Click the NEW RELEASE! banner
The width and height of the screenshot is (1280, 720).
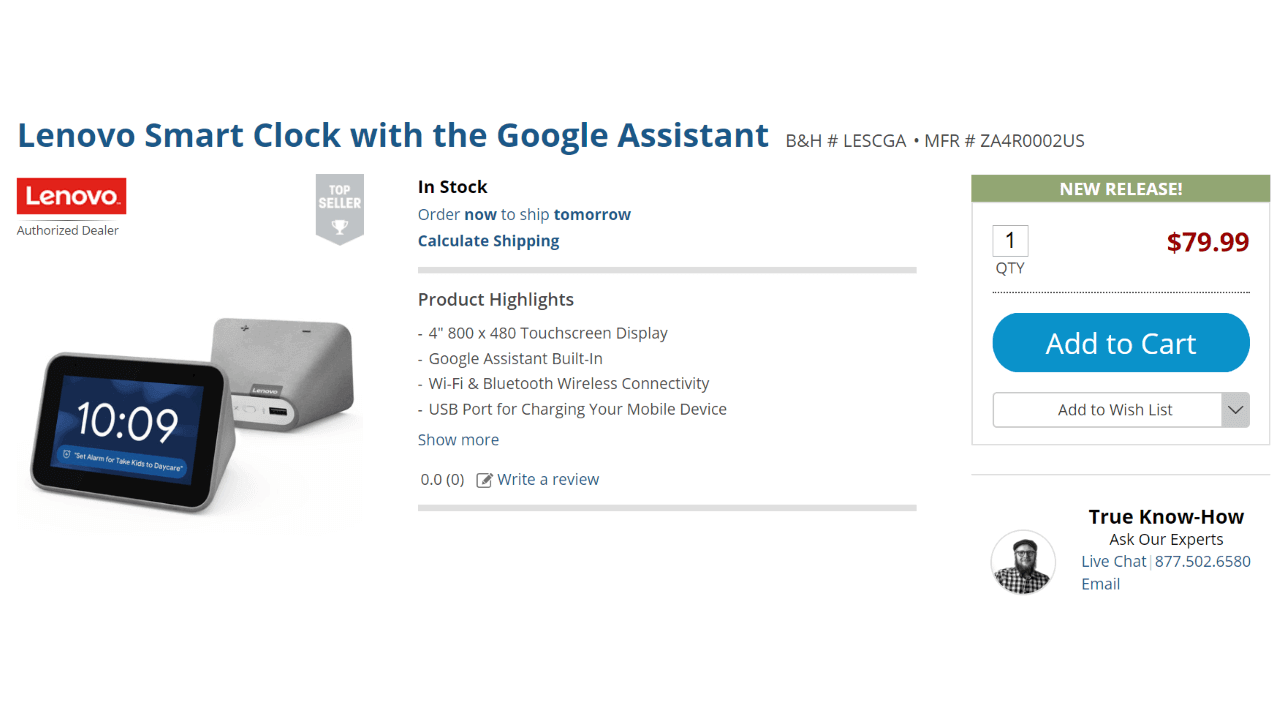(1120, 189)
